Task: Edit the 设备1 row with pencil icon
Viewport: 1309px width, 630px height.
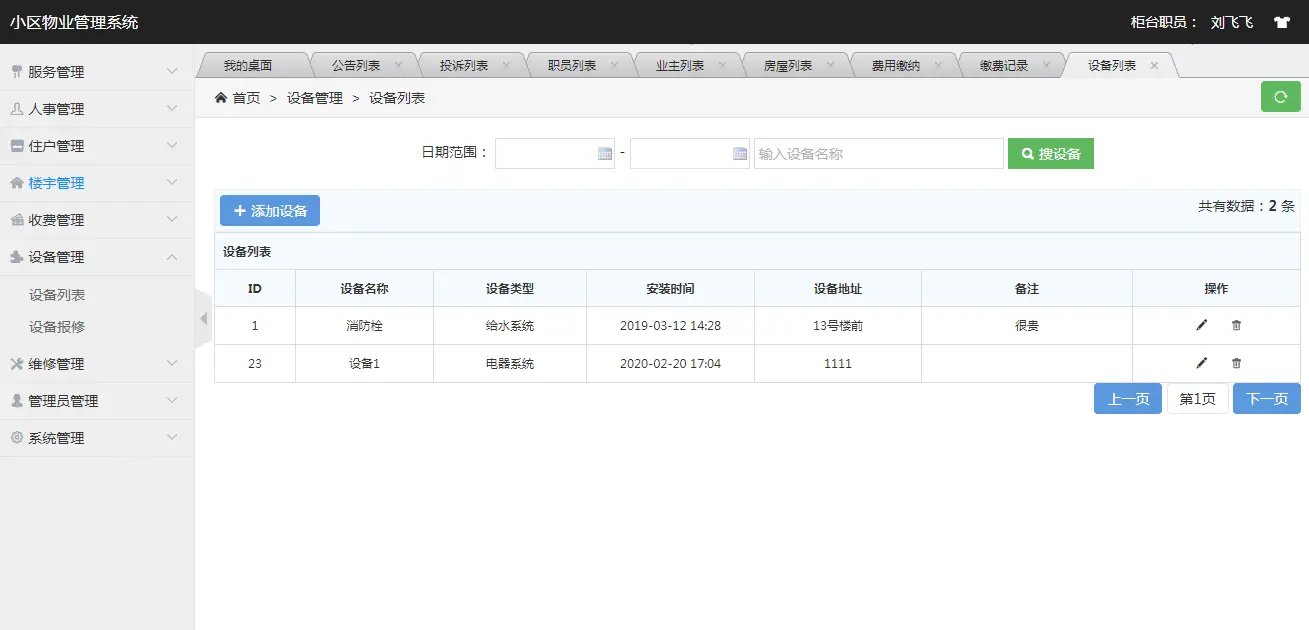Action: pyautogui.click(x=1201, y=363)
